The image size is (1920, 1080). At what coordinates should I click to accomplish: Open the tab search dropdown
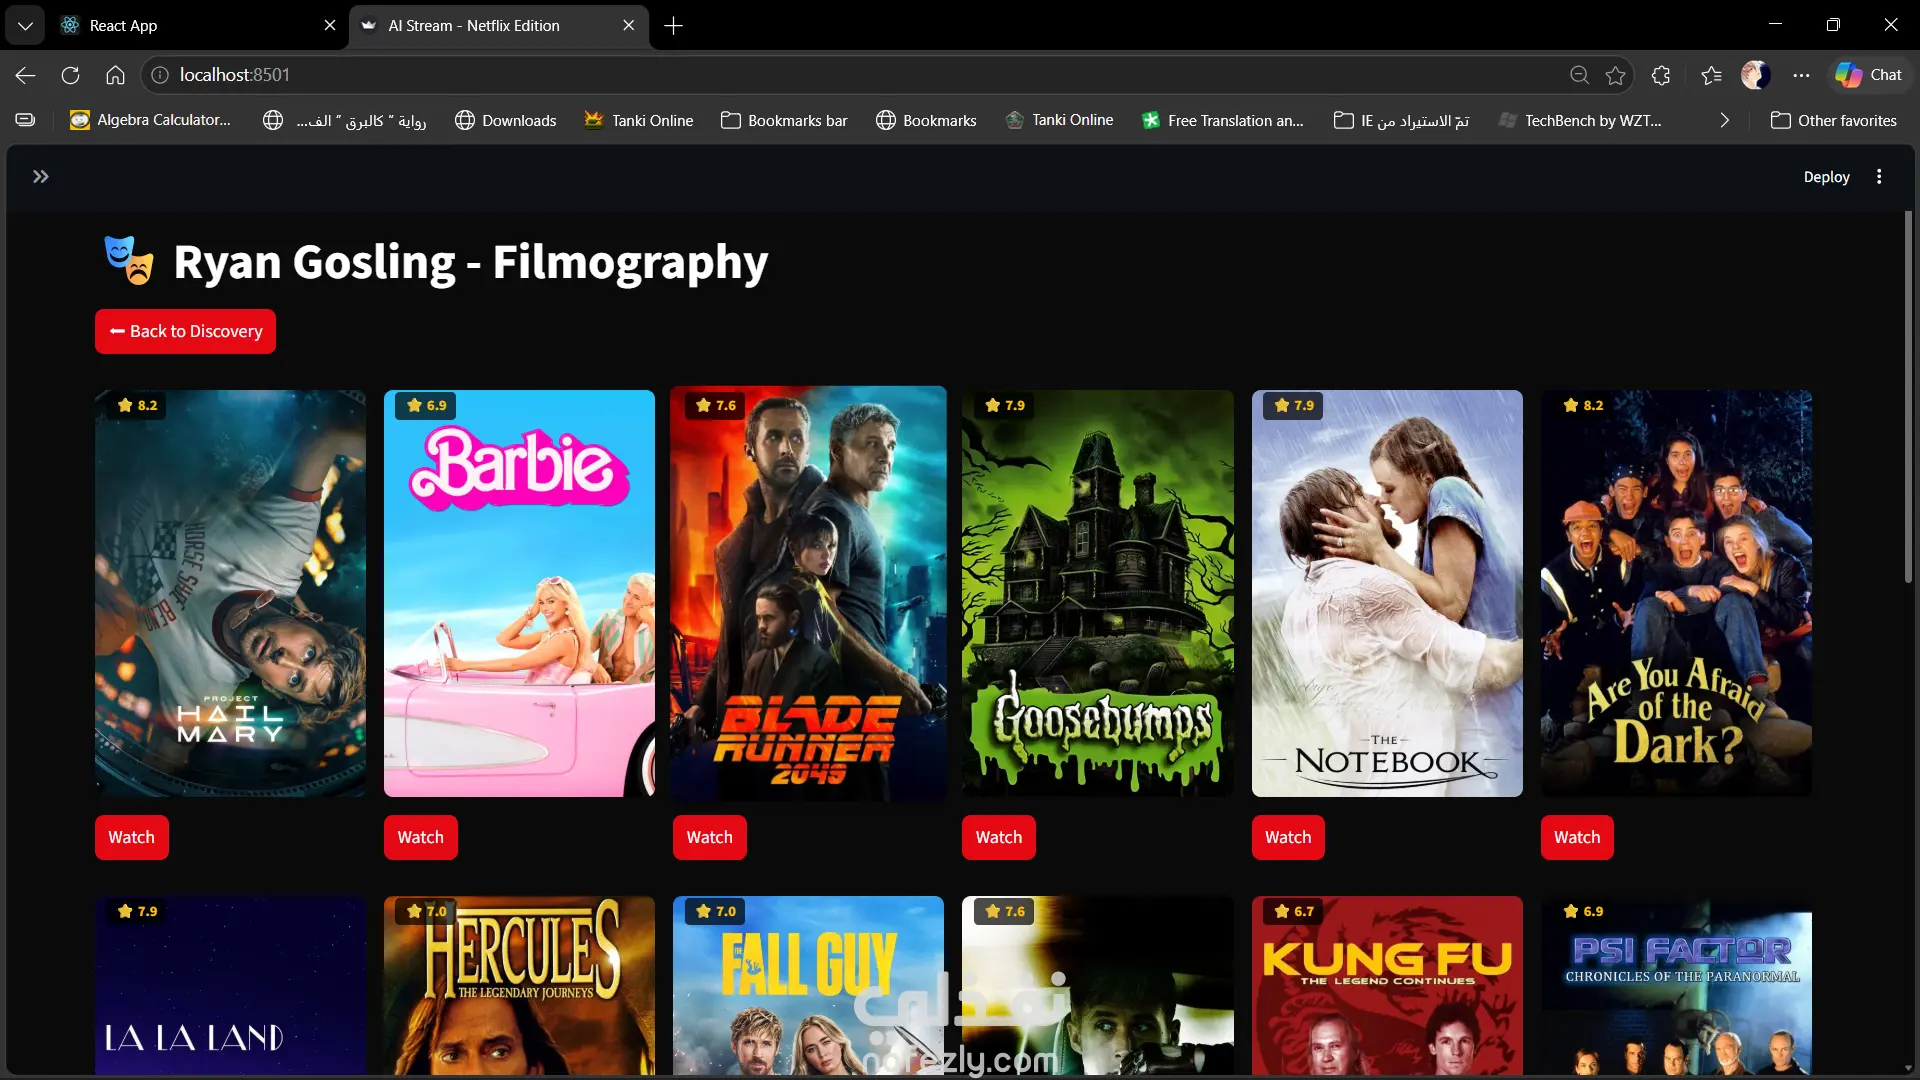[x=25, y=26]
